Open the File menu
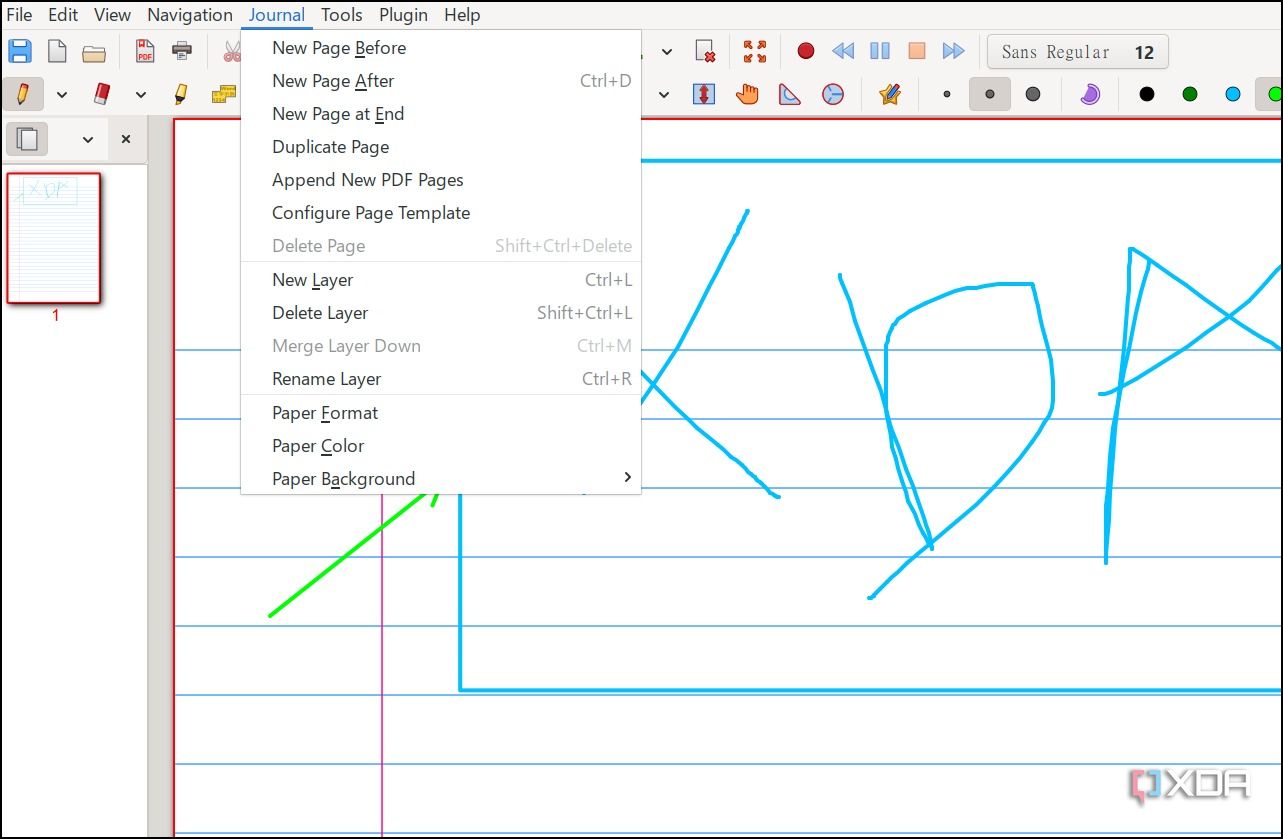The image size is (1283, 839). point(19,15)
